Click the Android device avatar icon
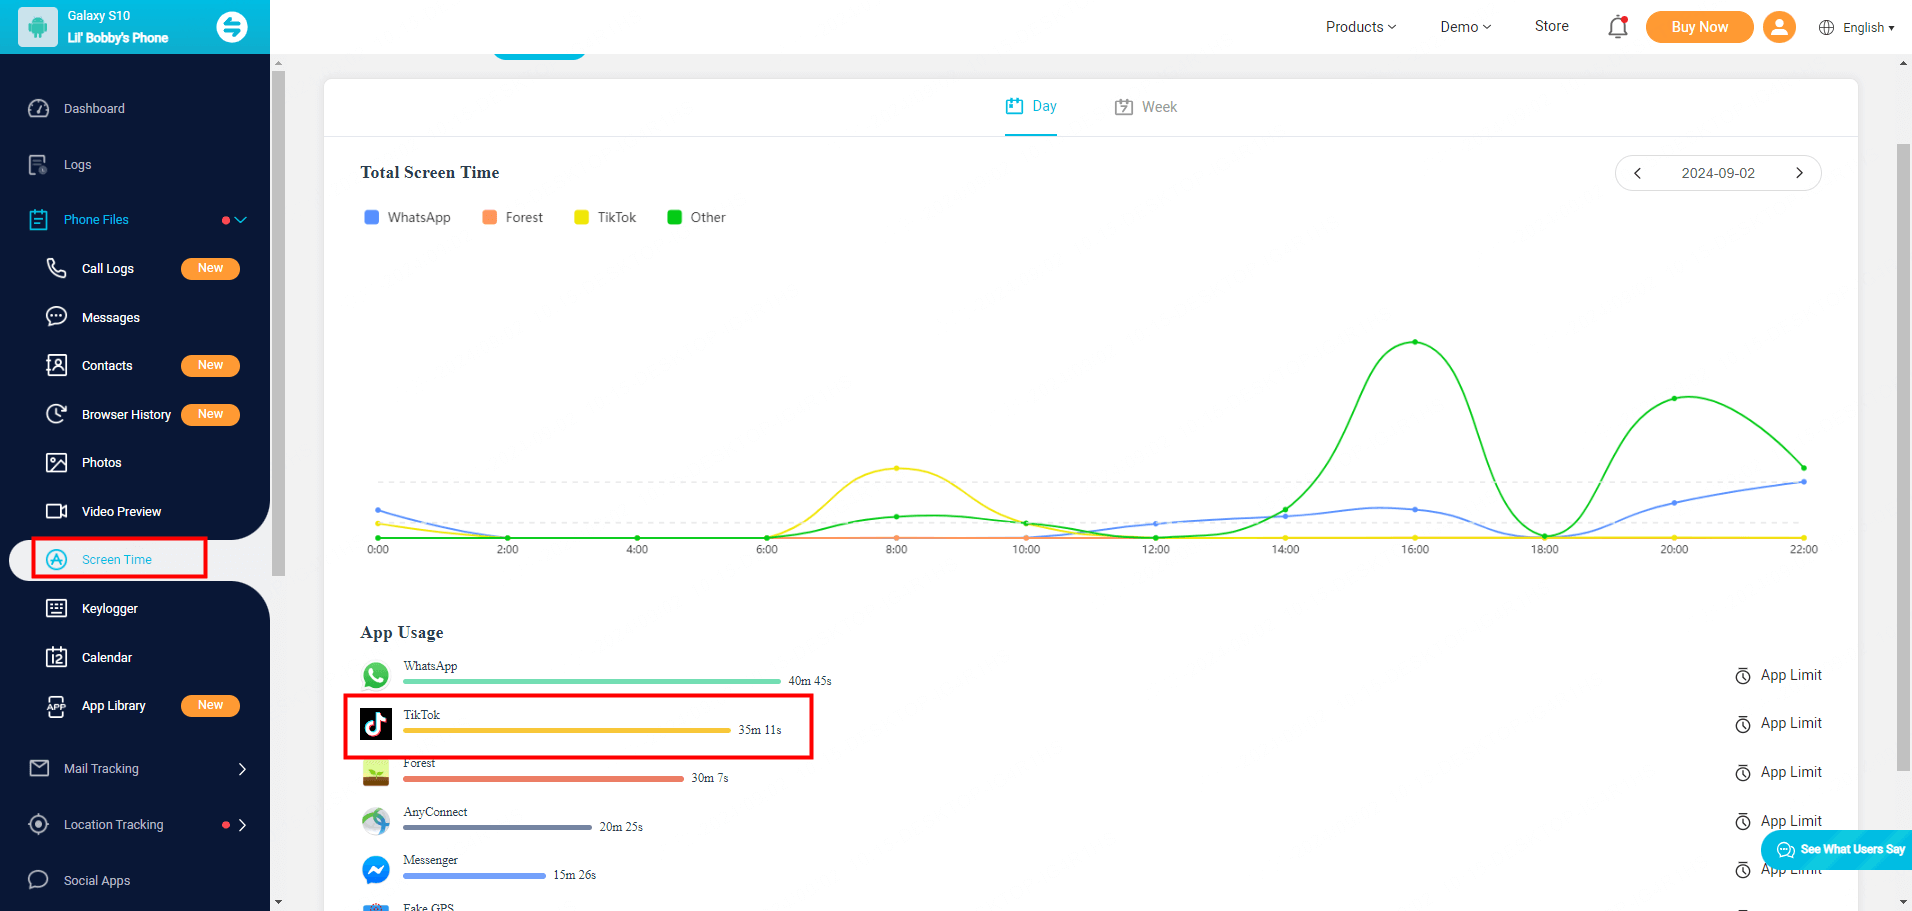Viewport: 1912px width, 911px height. point(38,27)
